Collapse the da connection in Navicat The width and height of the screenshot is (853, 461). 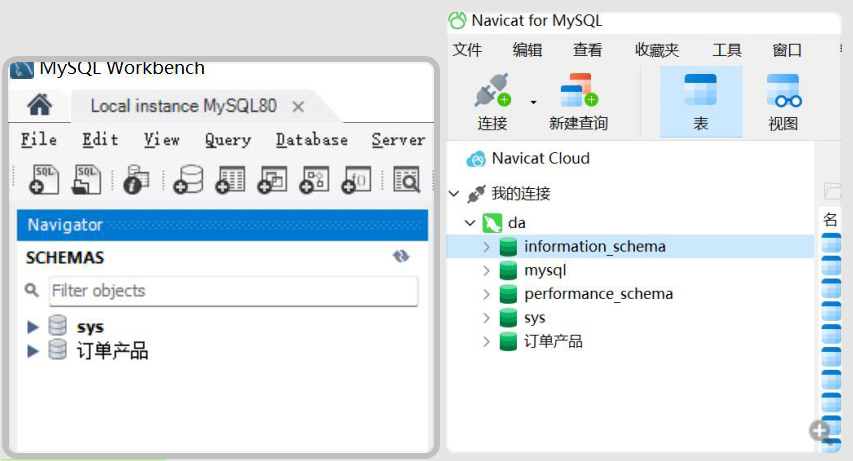[x=470, y=223]
